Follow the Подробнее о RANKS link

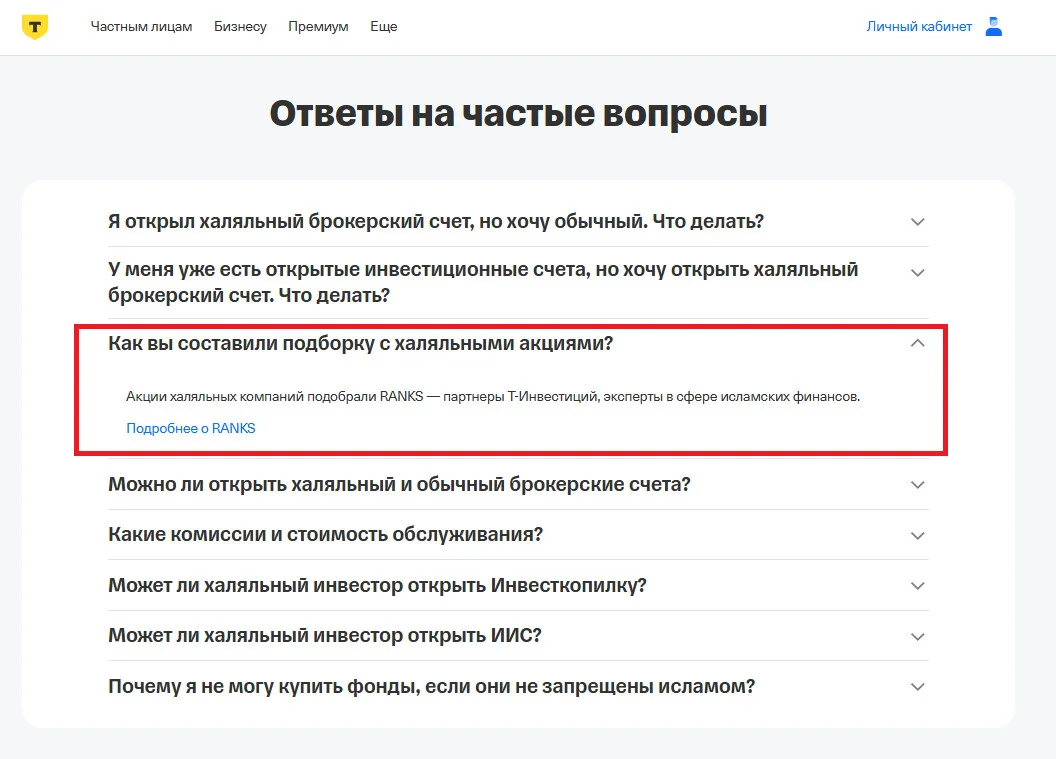(191, 428)
